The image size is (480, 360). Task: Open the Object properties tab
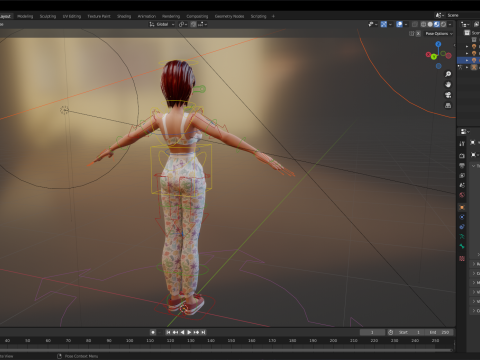pyautogui.click(x=462, y=207)
